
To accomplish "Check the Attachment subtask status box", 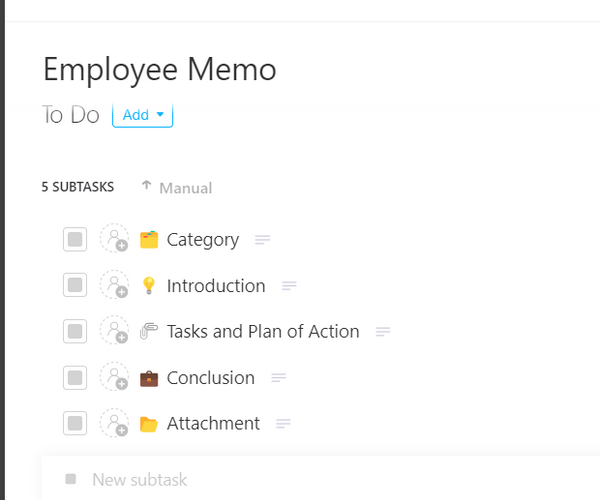I will click(75, 423).
